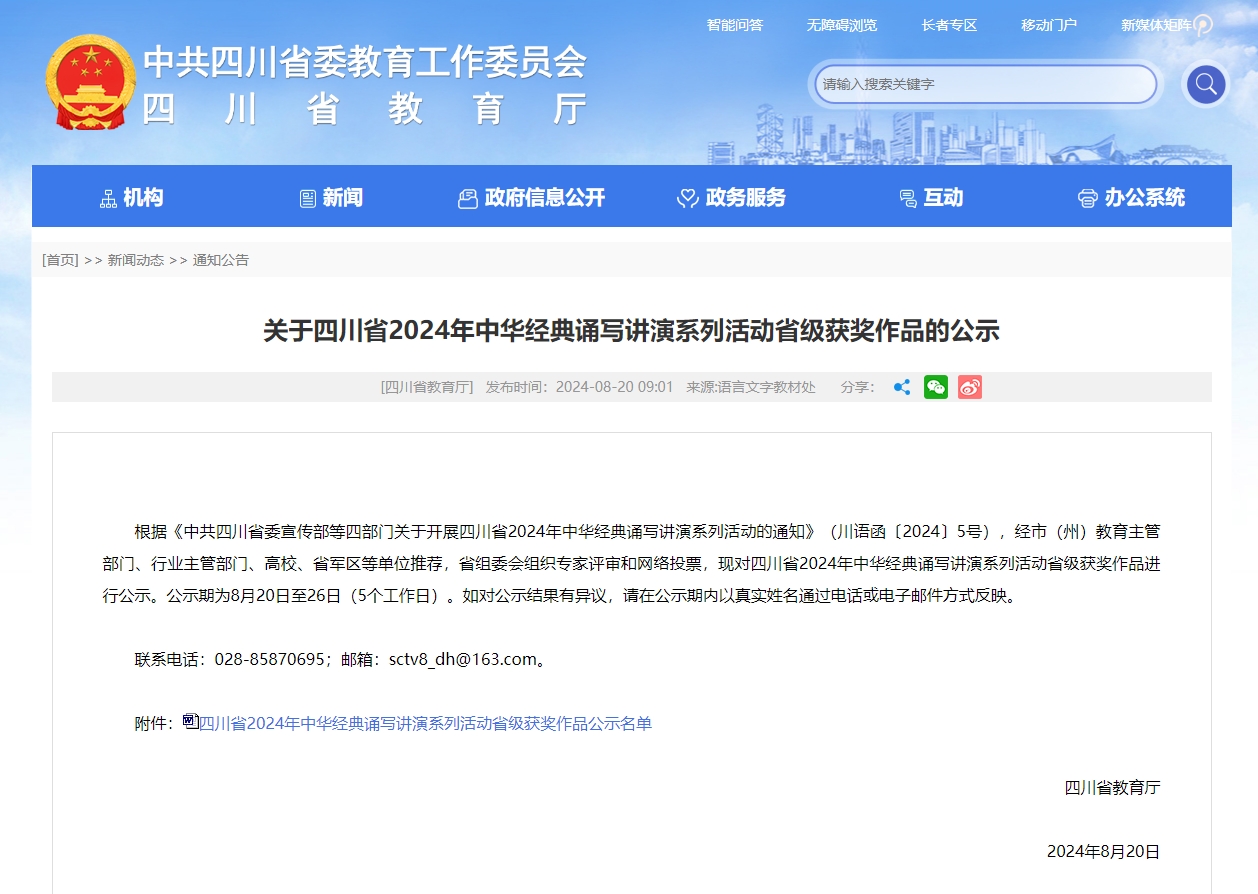Open the 智能问答 link
Viewport: 1258px width, 894px height.
pos(734,25)
